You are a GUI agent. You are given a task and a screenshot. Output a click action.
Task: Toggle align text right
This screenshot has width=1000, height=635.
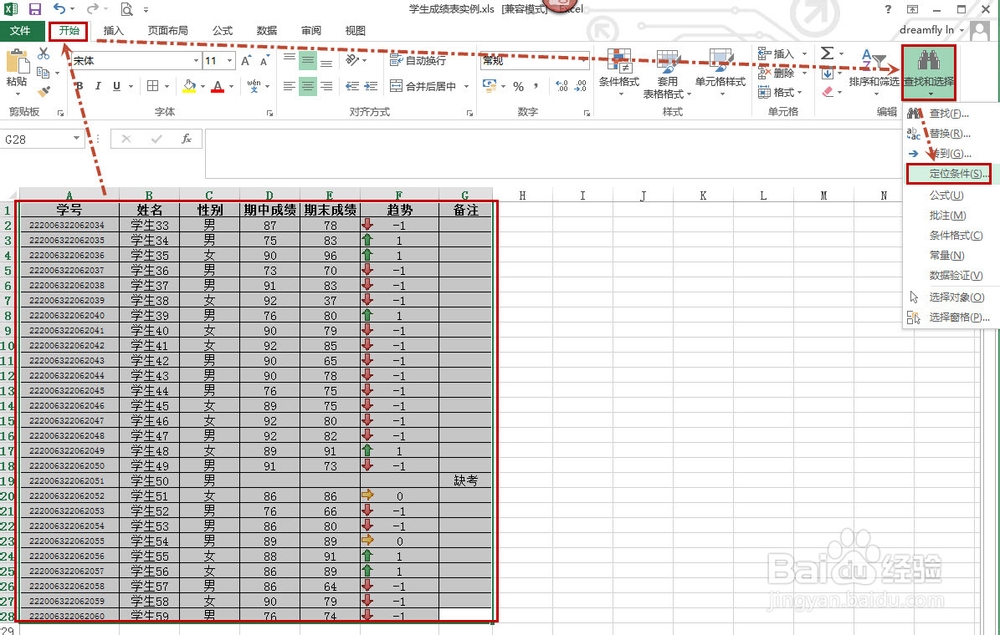327,86
